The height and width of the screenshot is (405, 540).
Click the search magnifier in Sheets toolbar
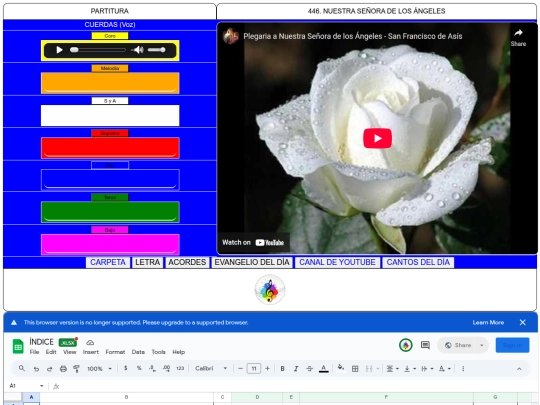[22, 368]
